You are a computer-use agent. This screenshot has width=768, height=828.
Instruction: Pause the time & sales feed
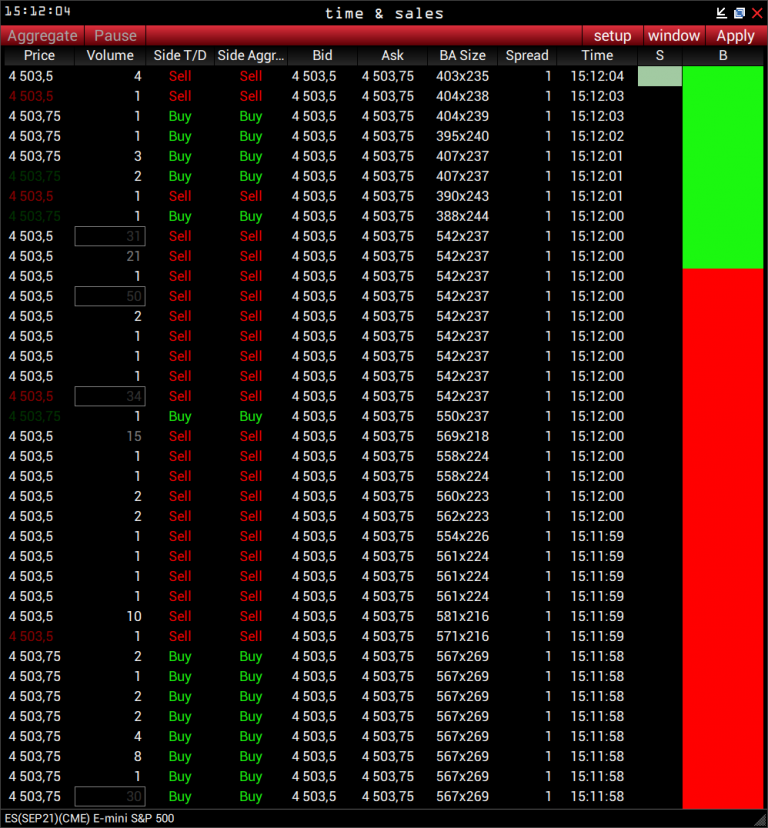click(x=115, y=36)
